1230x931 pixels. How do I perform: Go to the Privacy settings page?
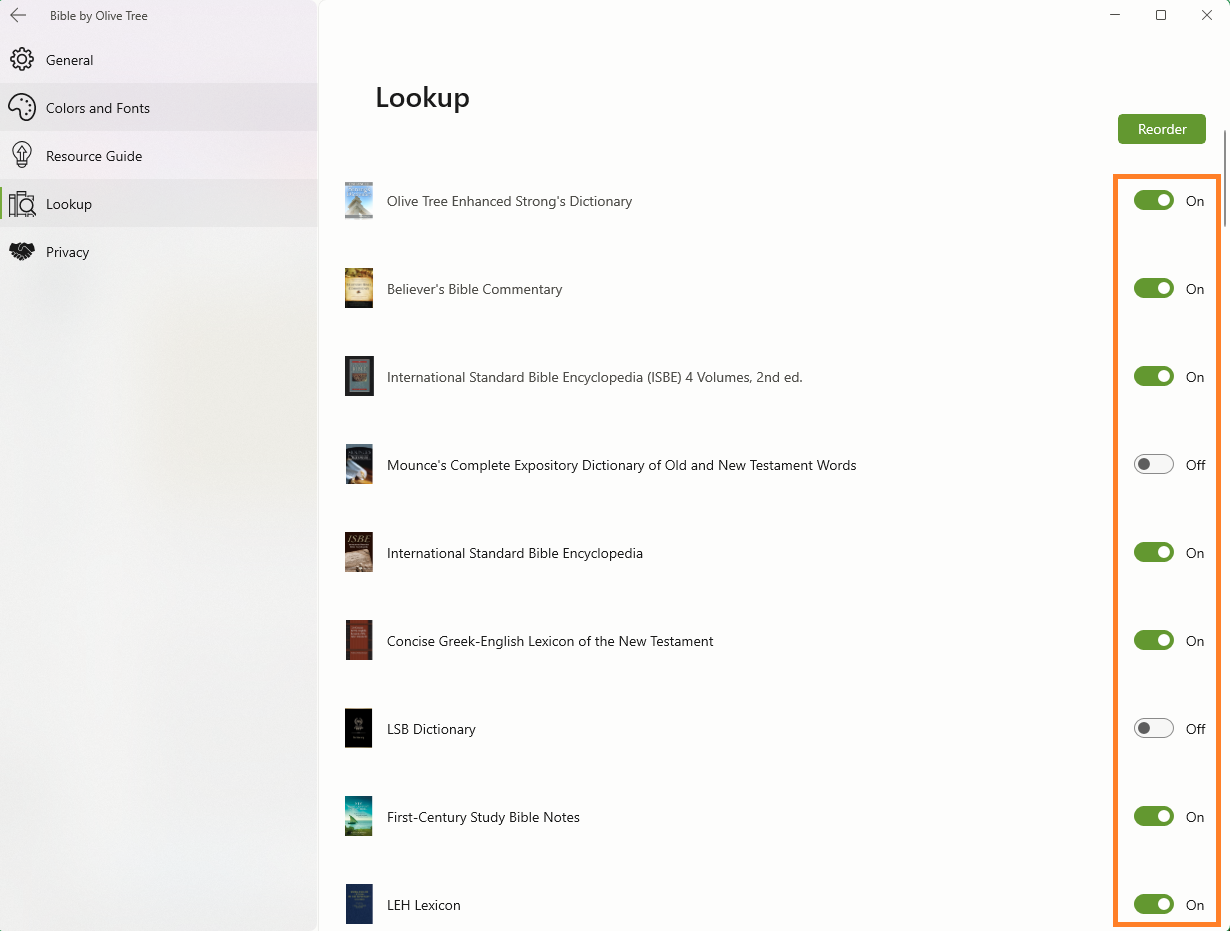[x=159, y=252]
